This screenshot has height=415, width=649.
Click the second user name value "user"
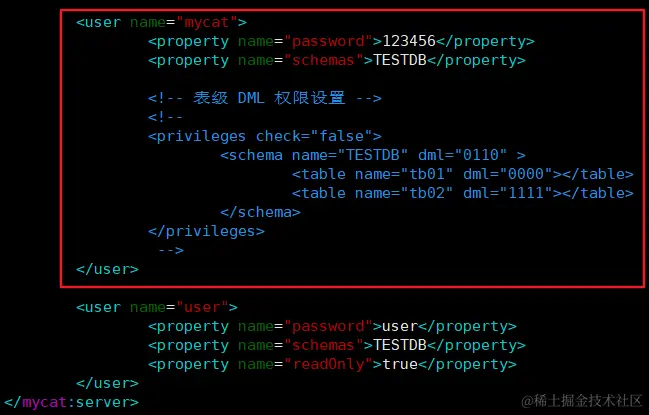tap(202, 307)
